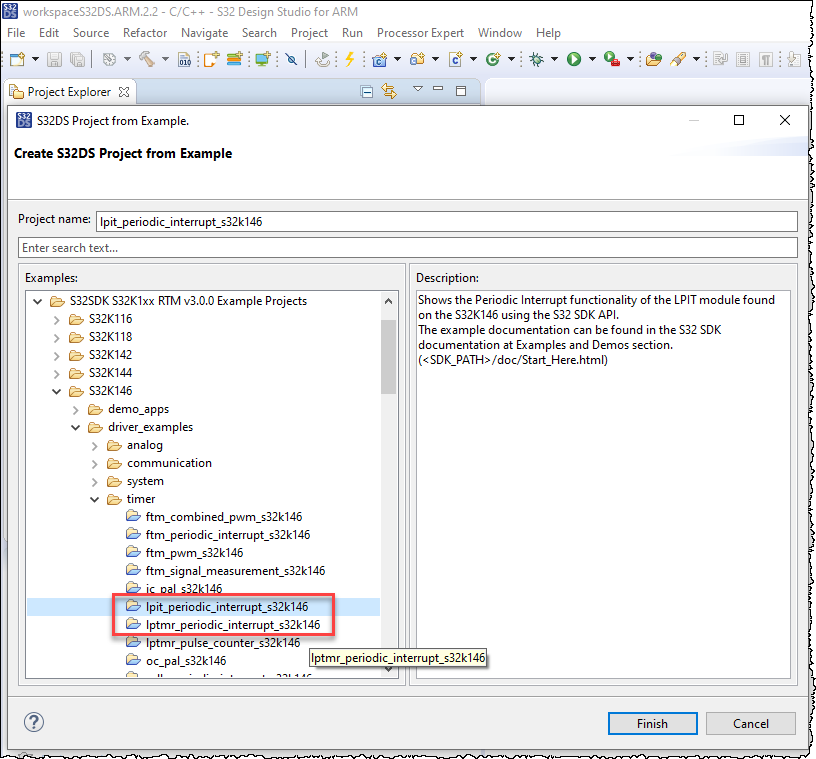The width and height of the screenshot is (816, 759).
Task: Click the build configuration gauge icon
Action: tap(109, 59)
